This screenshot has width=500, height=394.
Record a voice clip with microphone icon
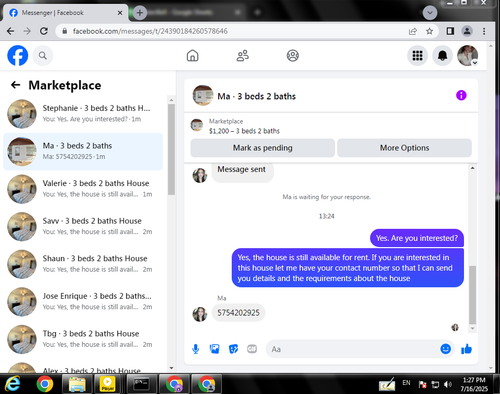pos(196,349)
